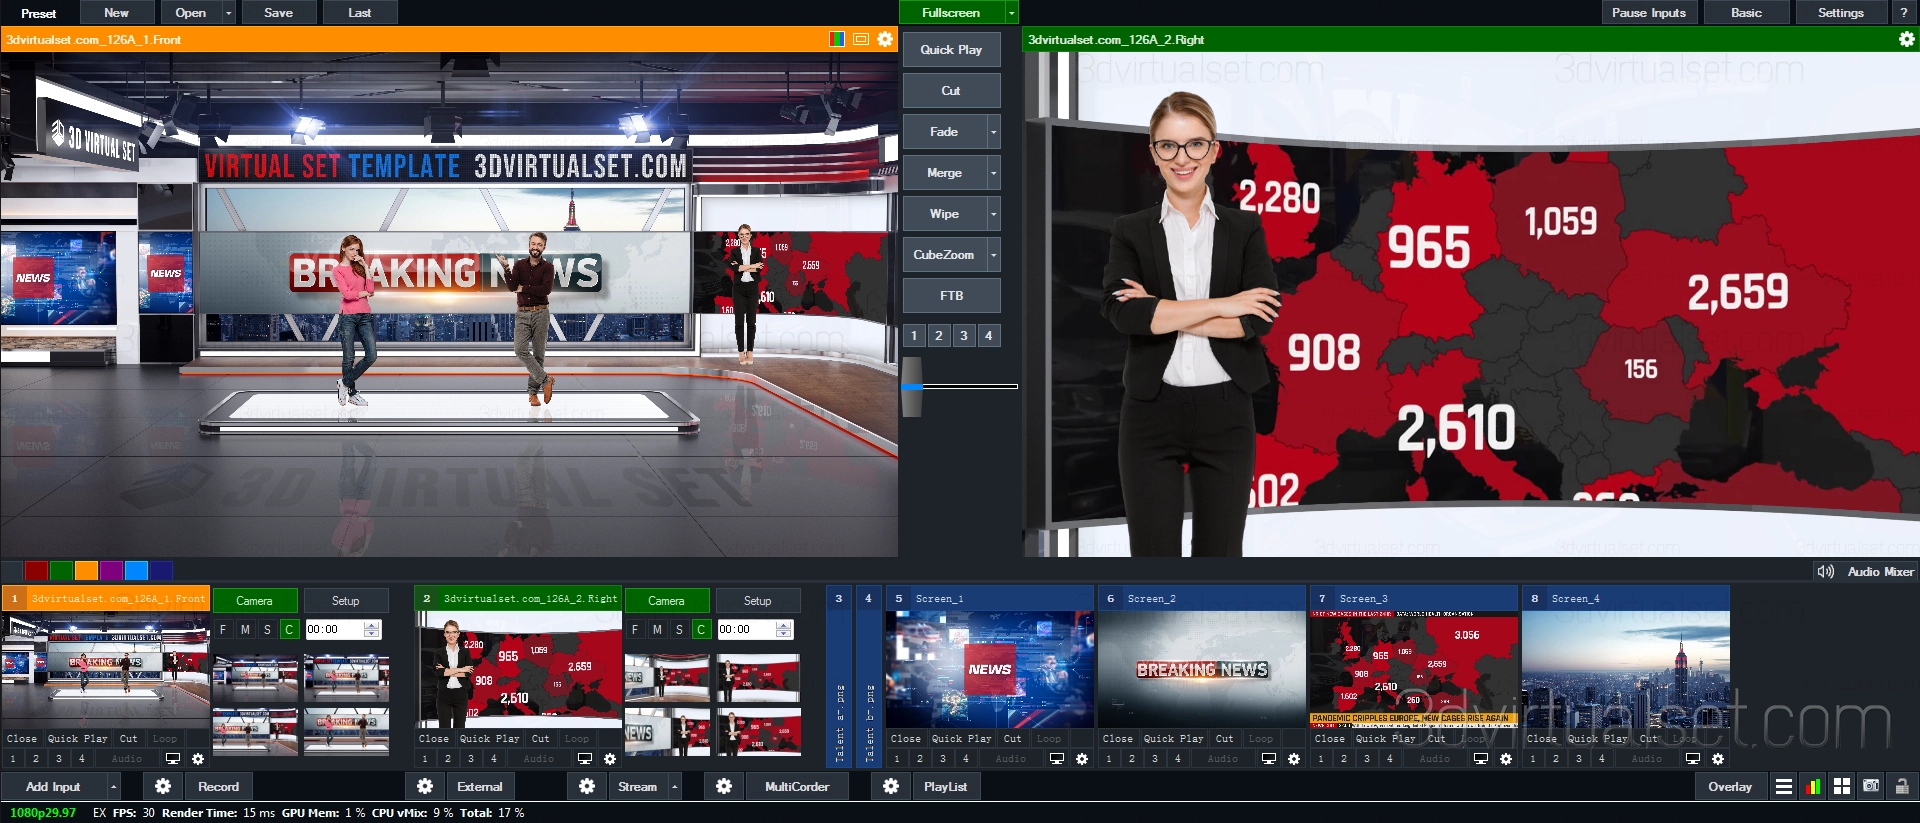This screenshot has height=823, width=1920.
Task: Open Setup tab for input 2 Right
Action: coord(757,601)
